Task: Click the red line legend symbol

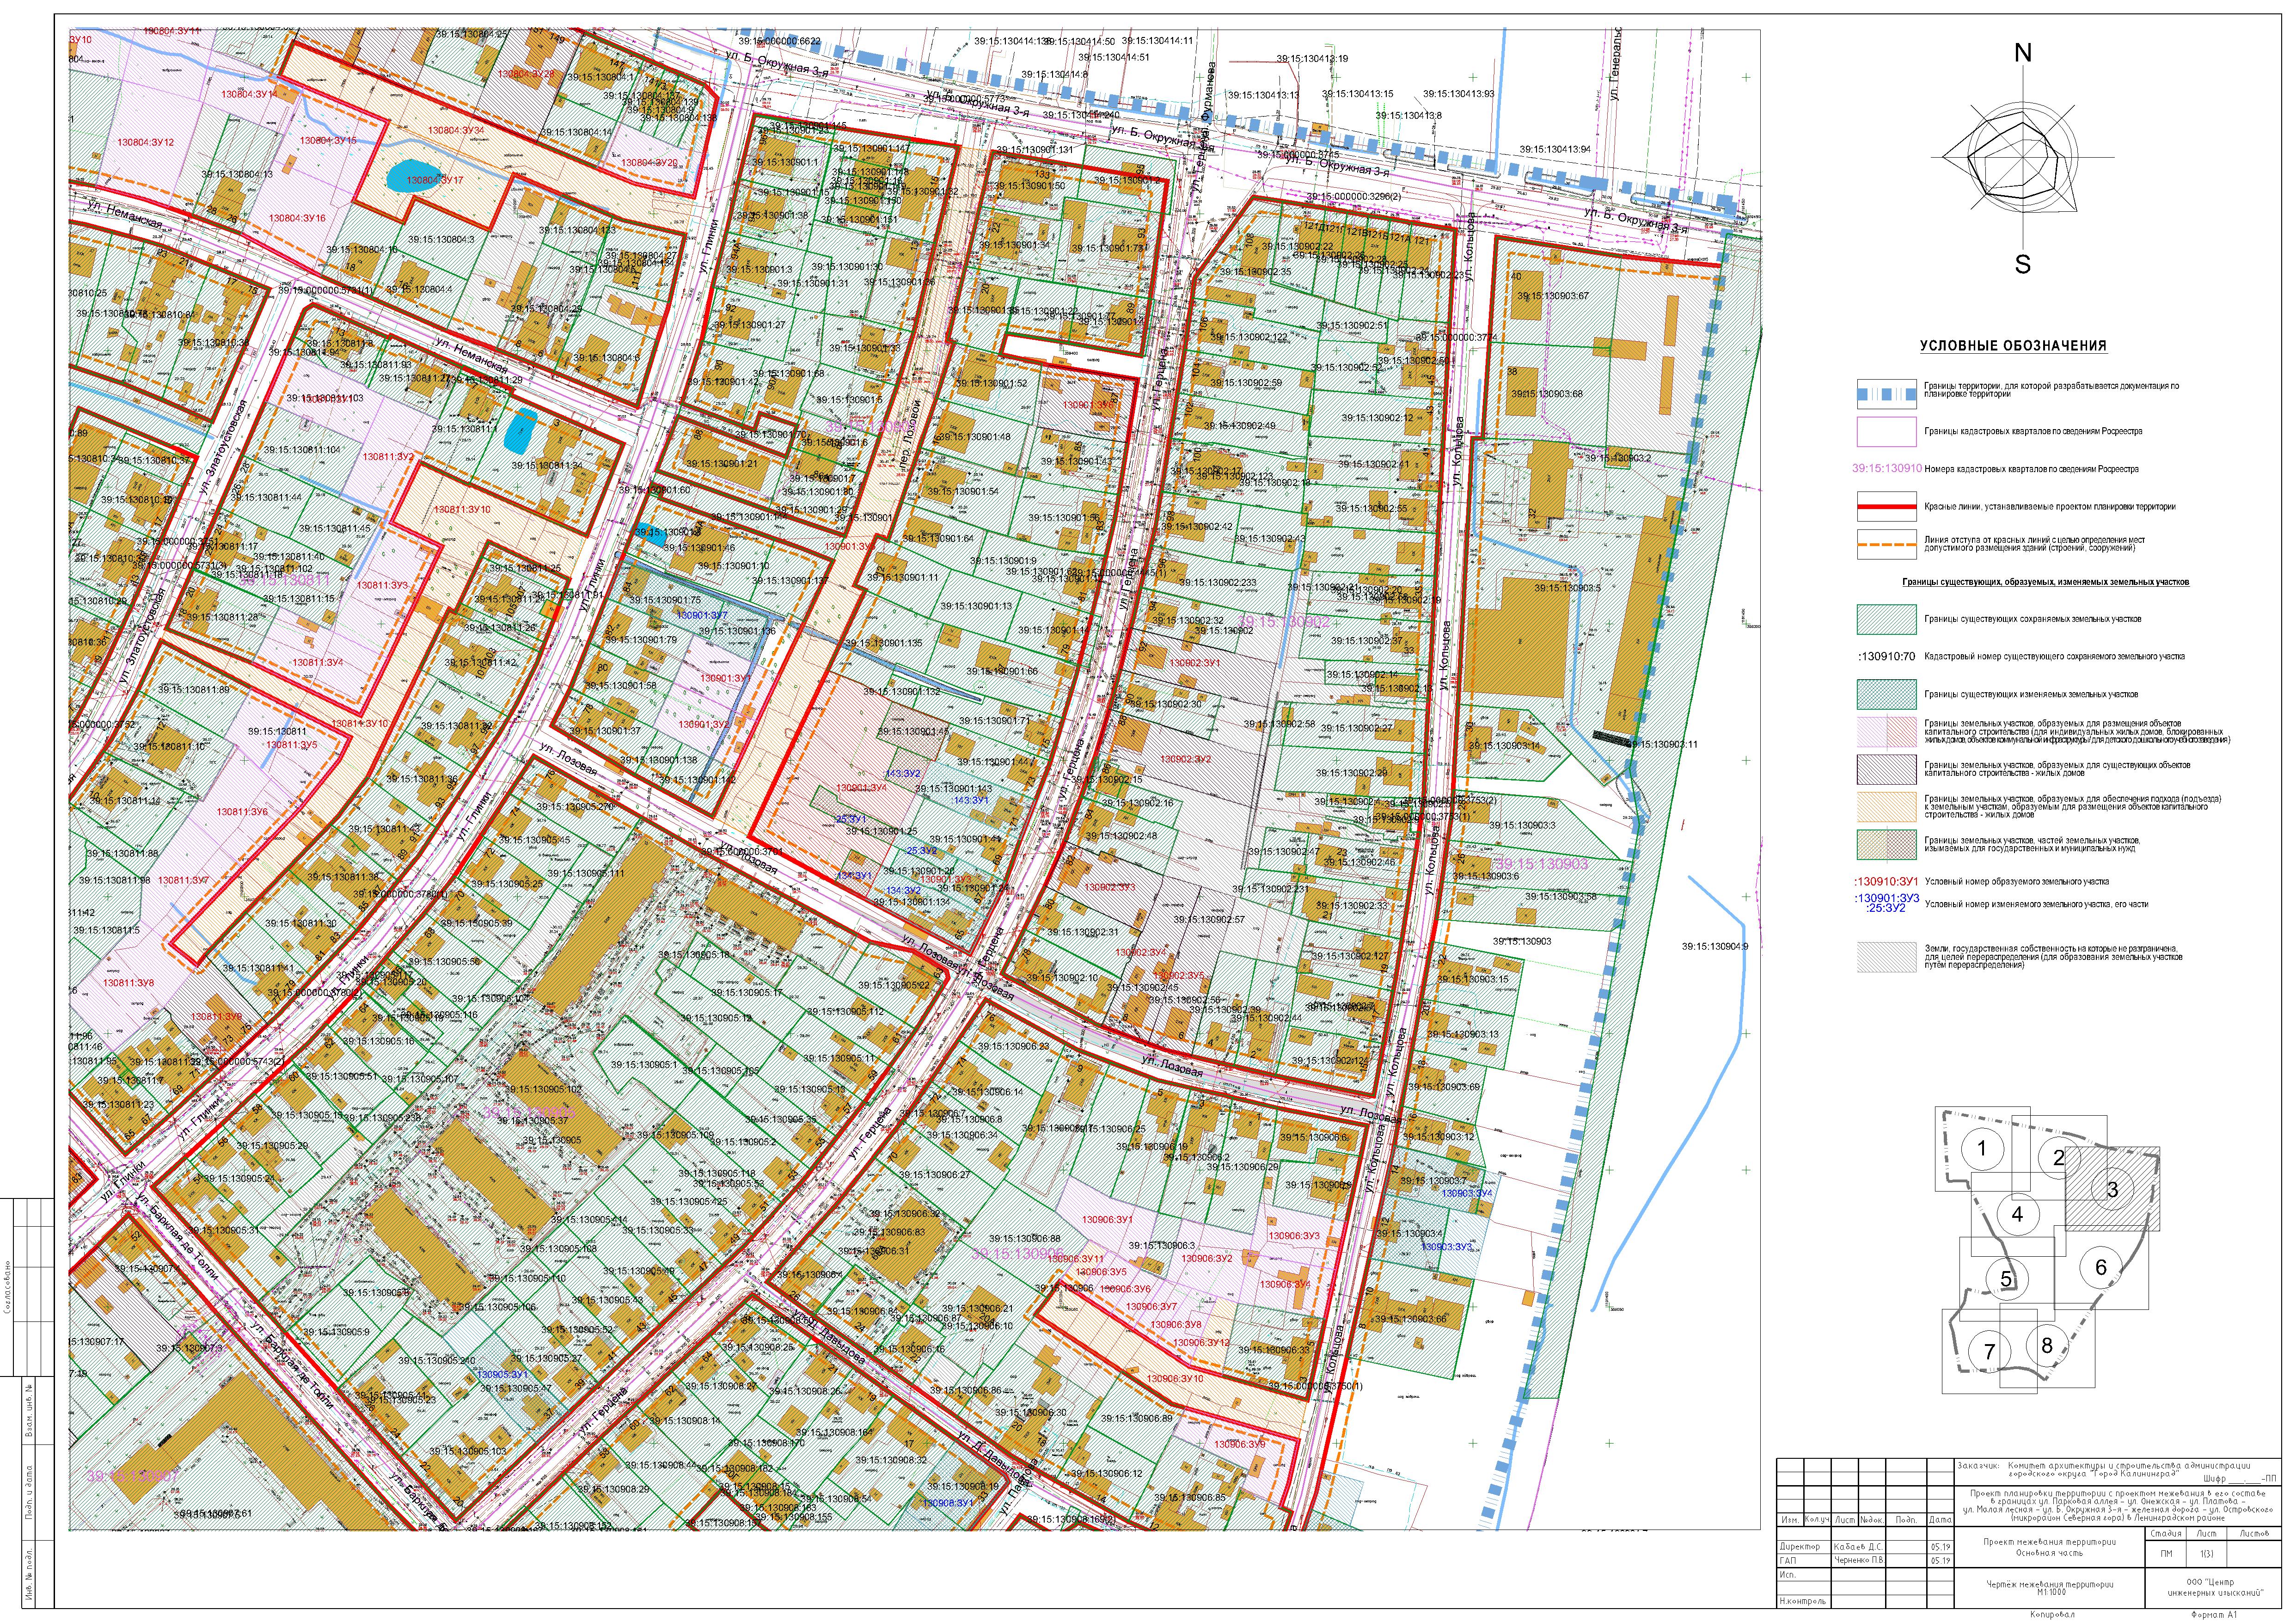Action: pos(1886,507)
